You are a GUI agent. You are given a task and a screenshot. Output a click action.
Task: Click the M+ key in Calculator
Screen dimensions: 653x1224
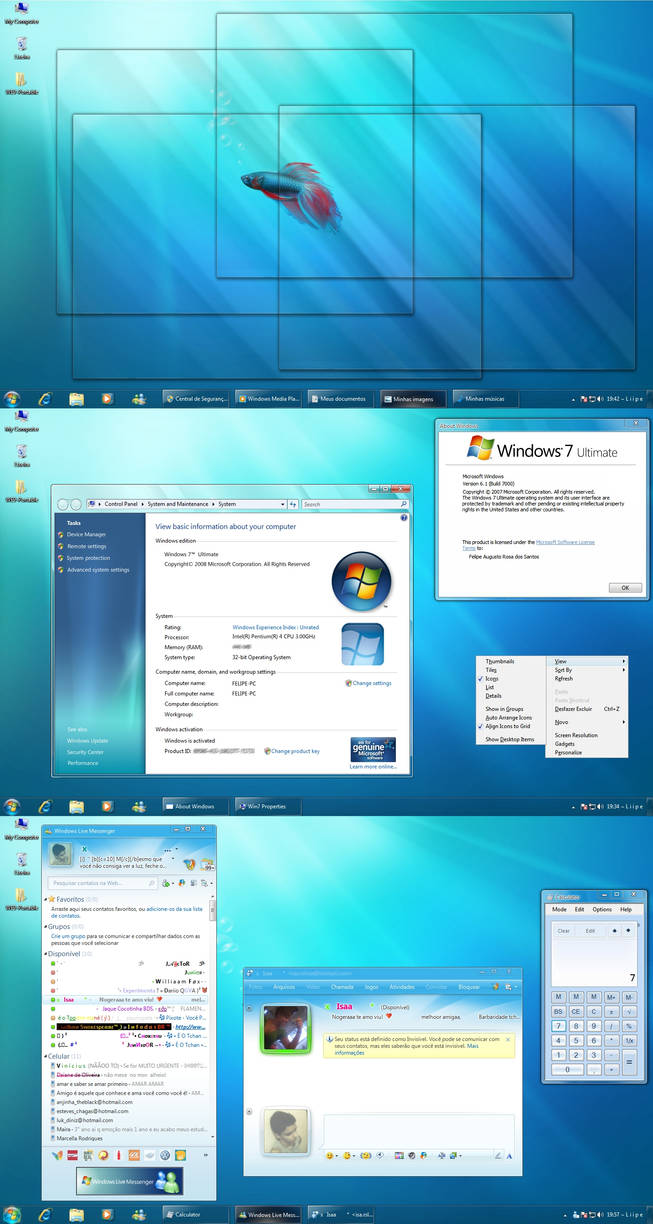pyautogui.click(x=611, y=997)
